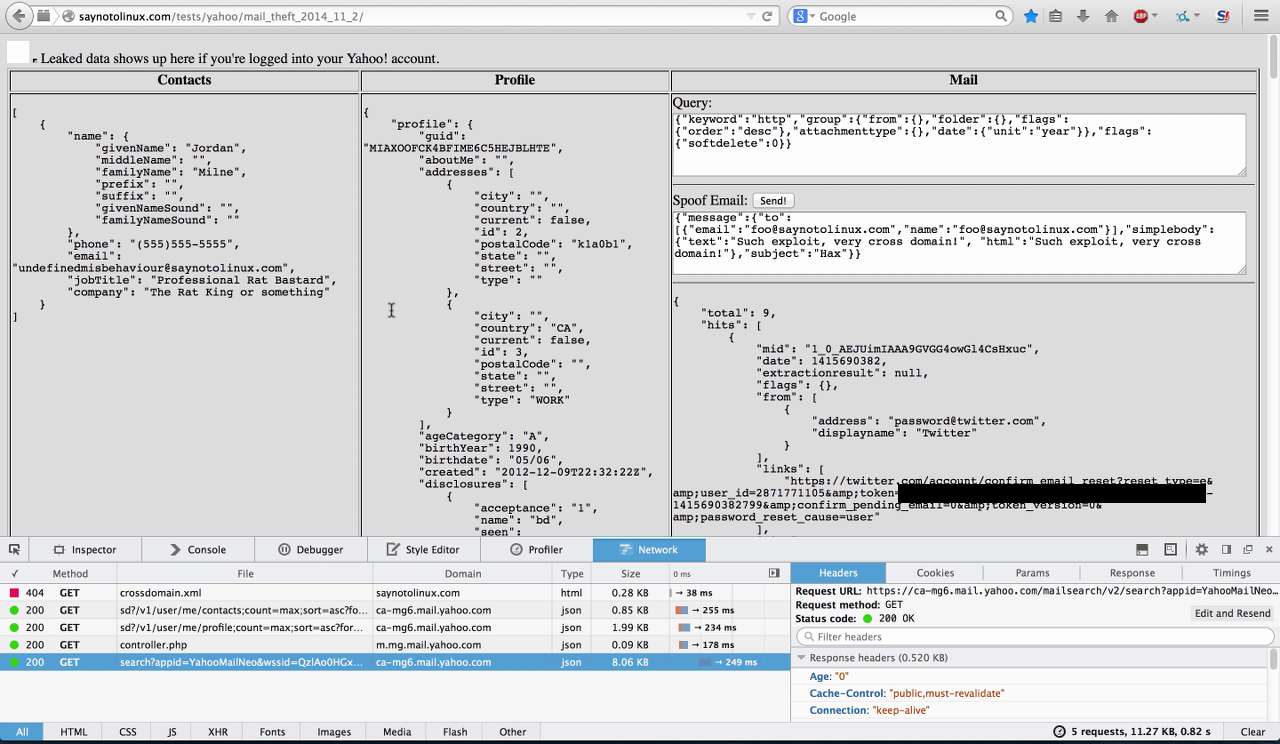This screenshot has width=1280, height=744.
Task: Sort by status checkmark column header
Action: click(x=14, y=573)
